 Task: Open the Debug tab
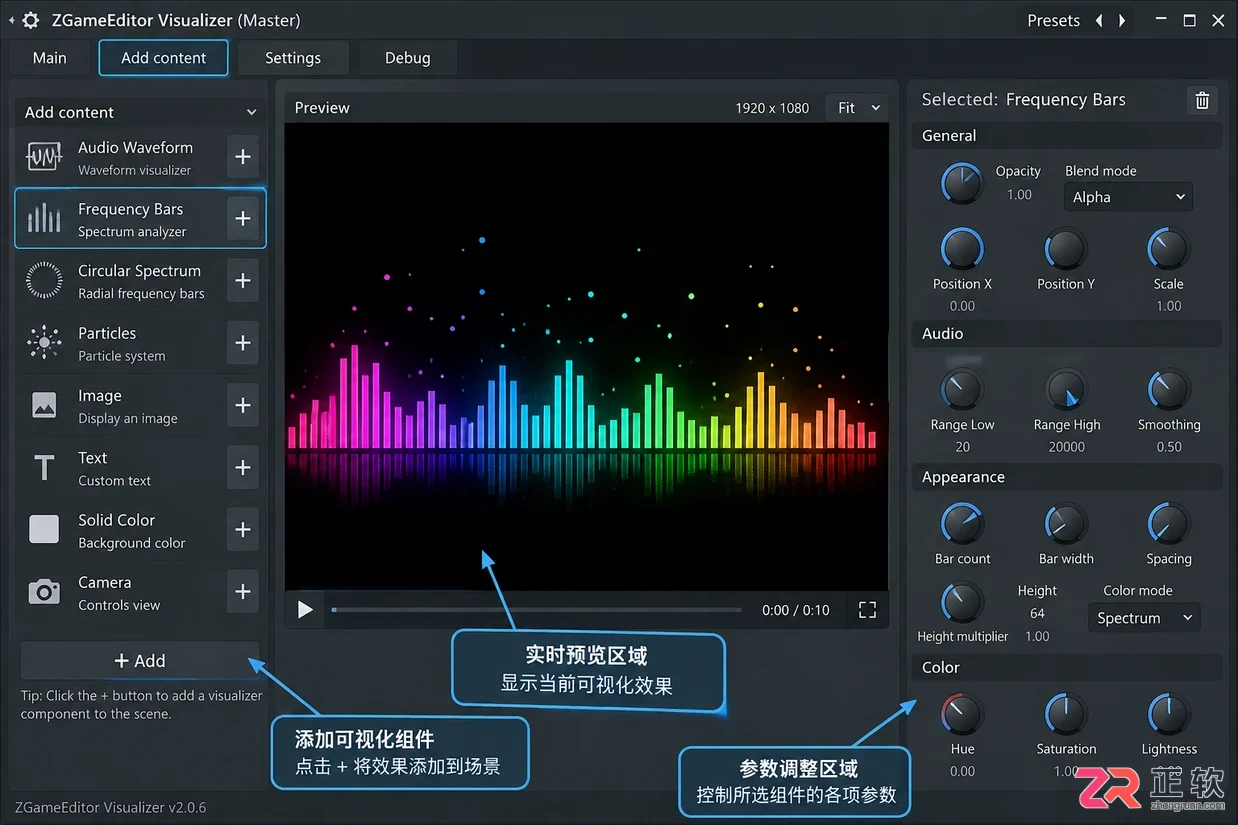[408, 58]
